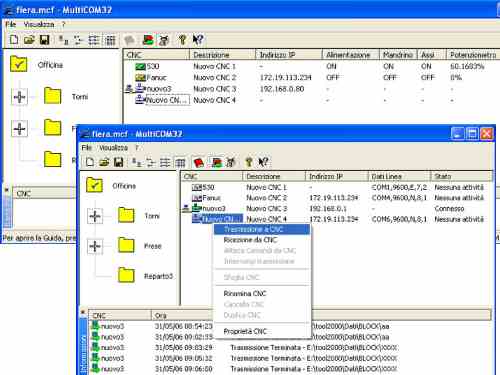Click red-green book icon in front window toolbar
This screenshot has width=500, height=375.
point(216,162)
